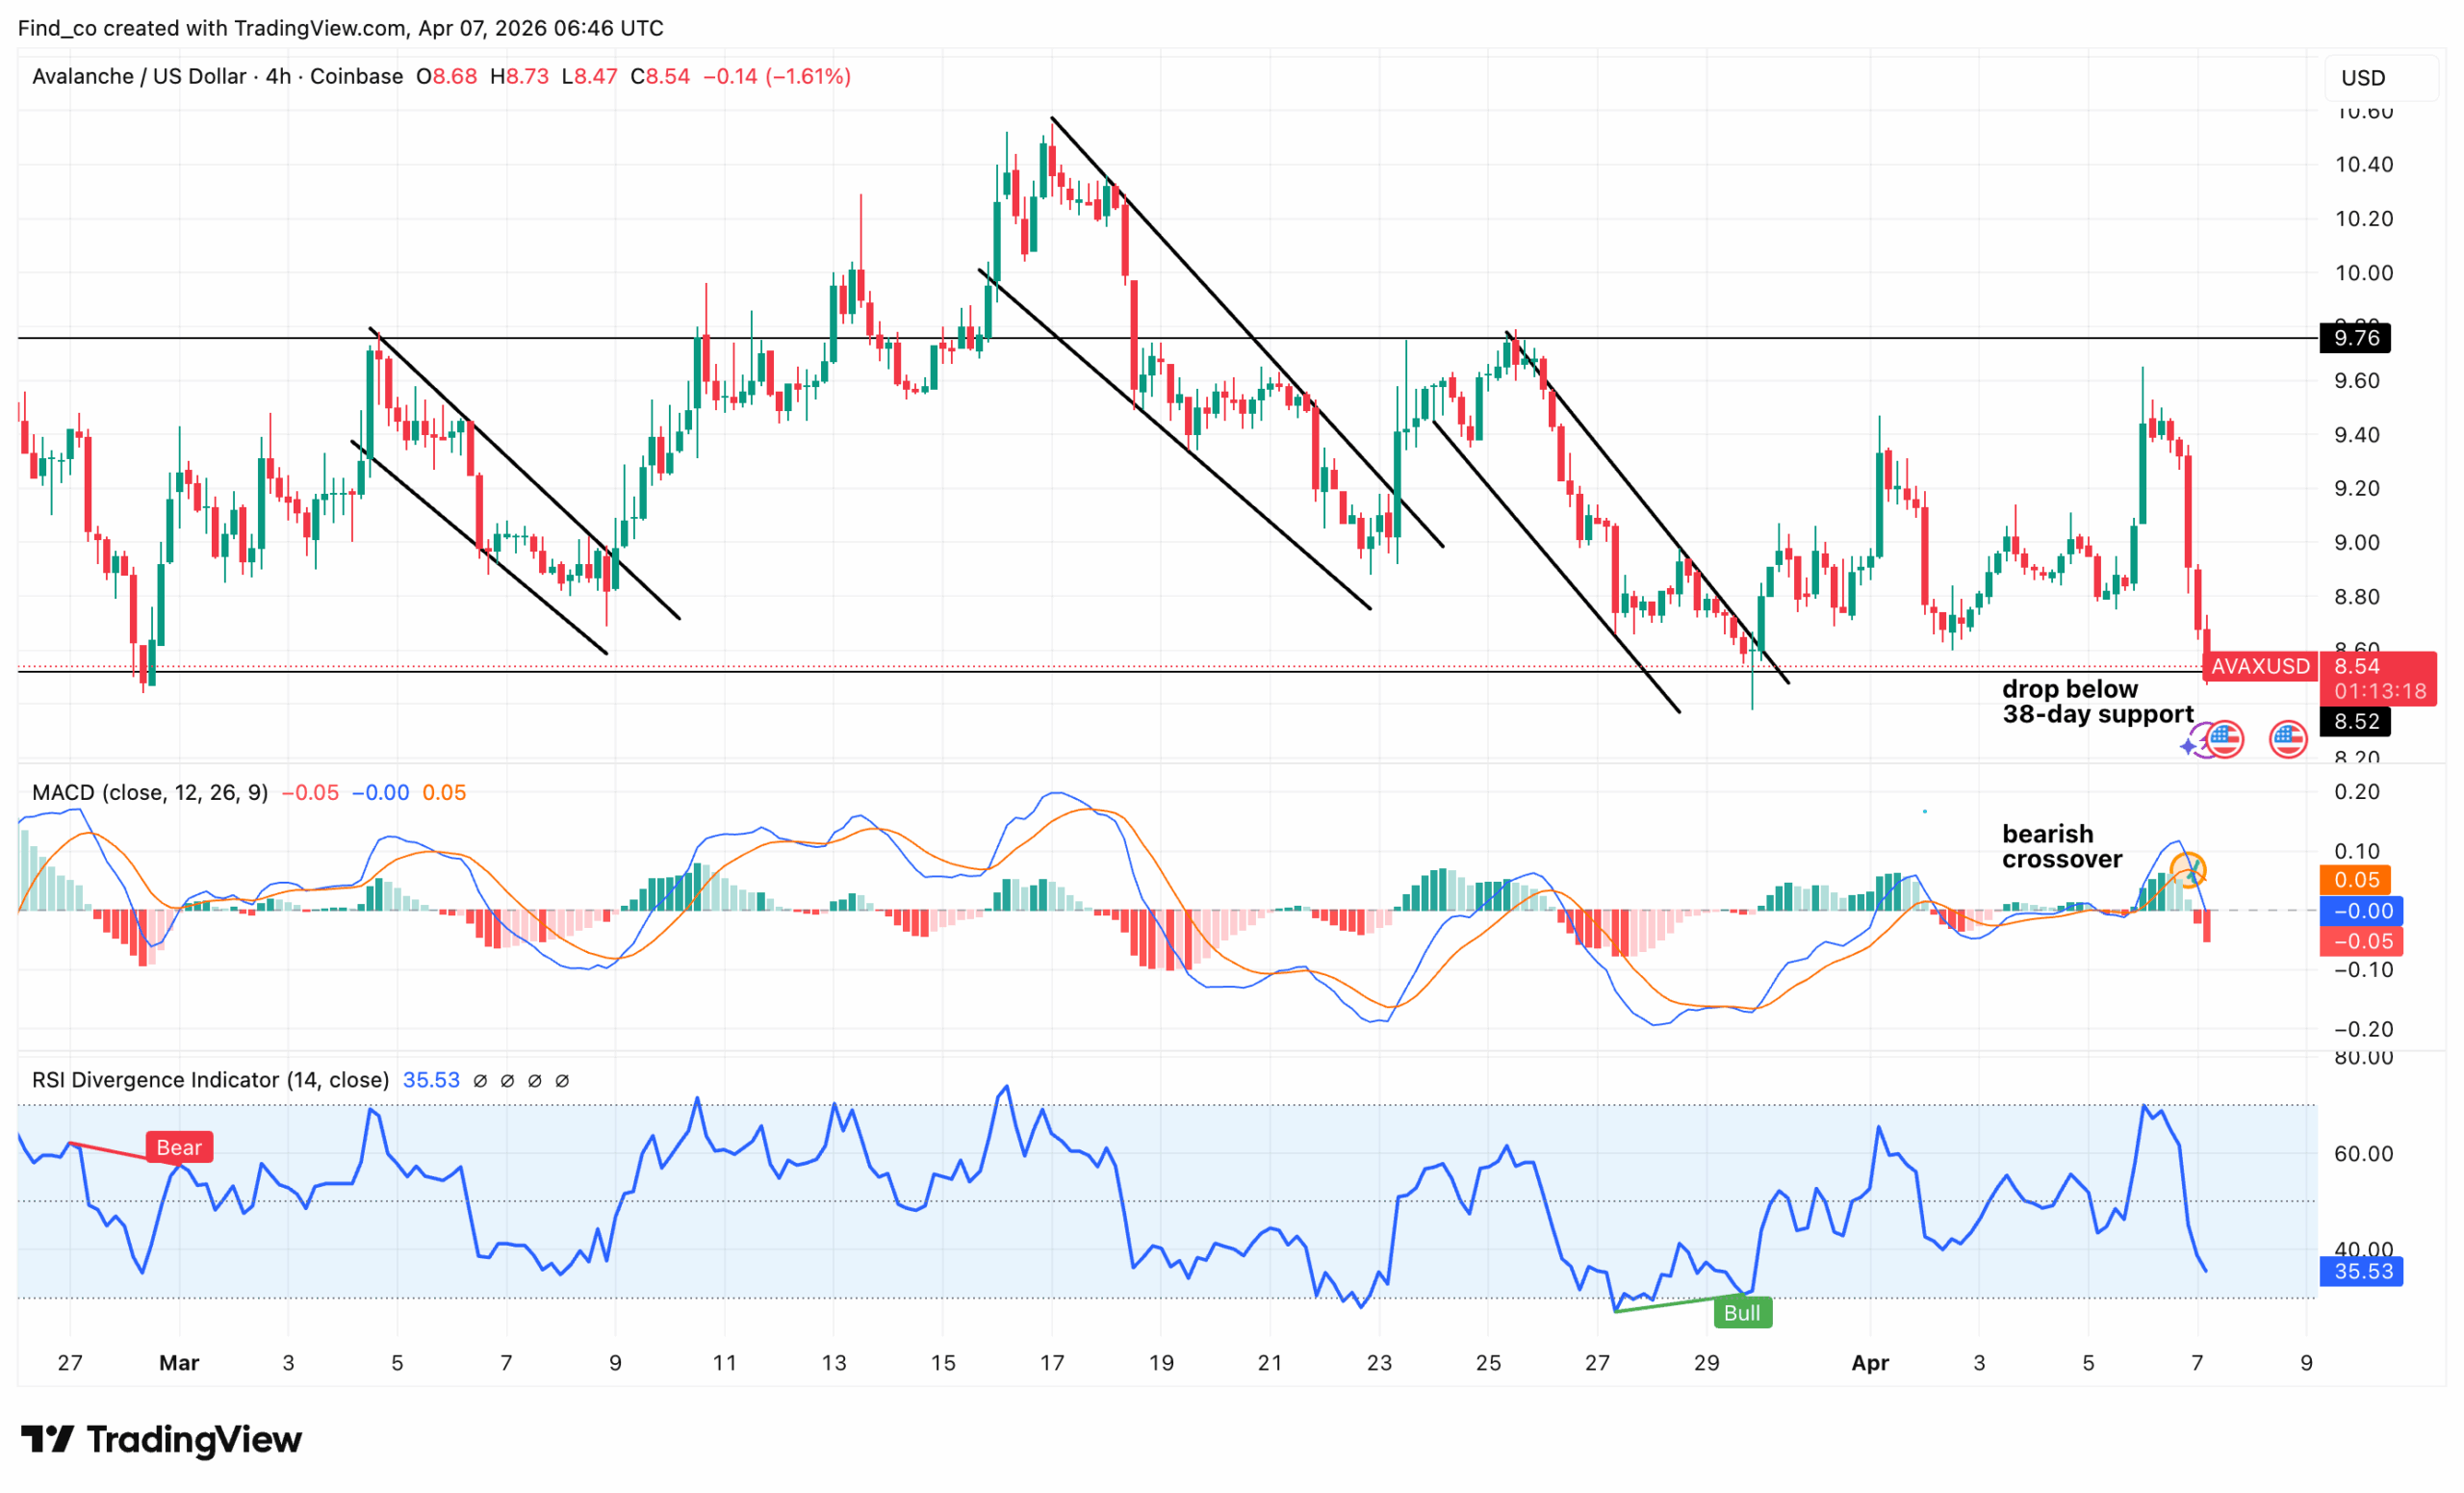This screenshot has height=1493, width=2464.
Task: Click the close value C8.54
Action: [660, 77]
